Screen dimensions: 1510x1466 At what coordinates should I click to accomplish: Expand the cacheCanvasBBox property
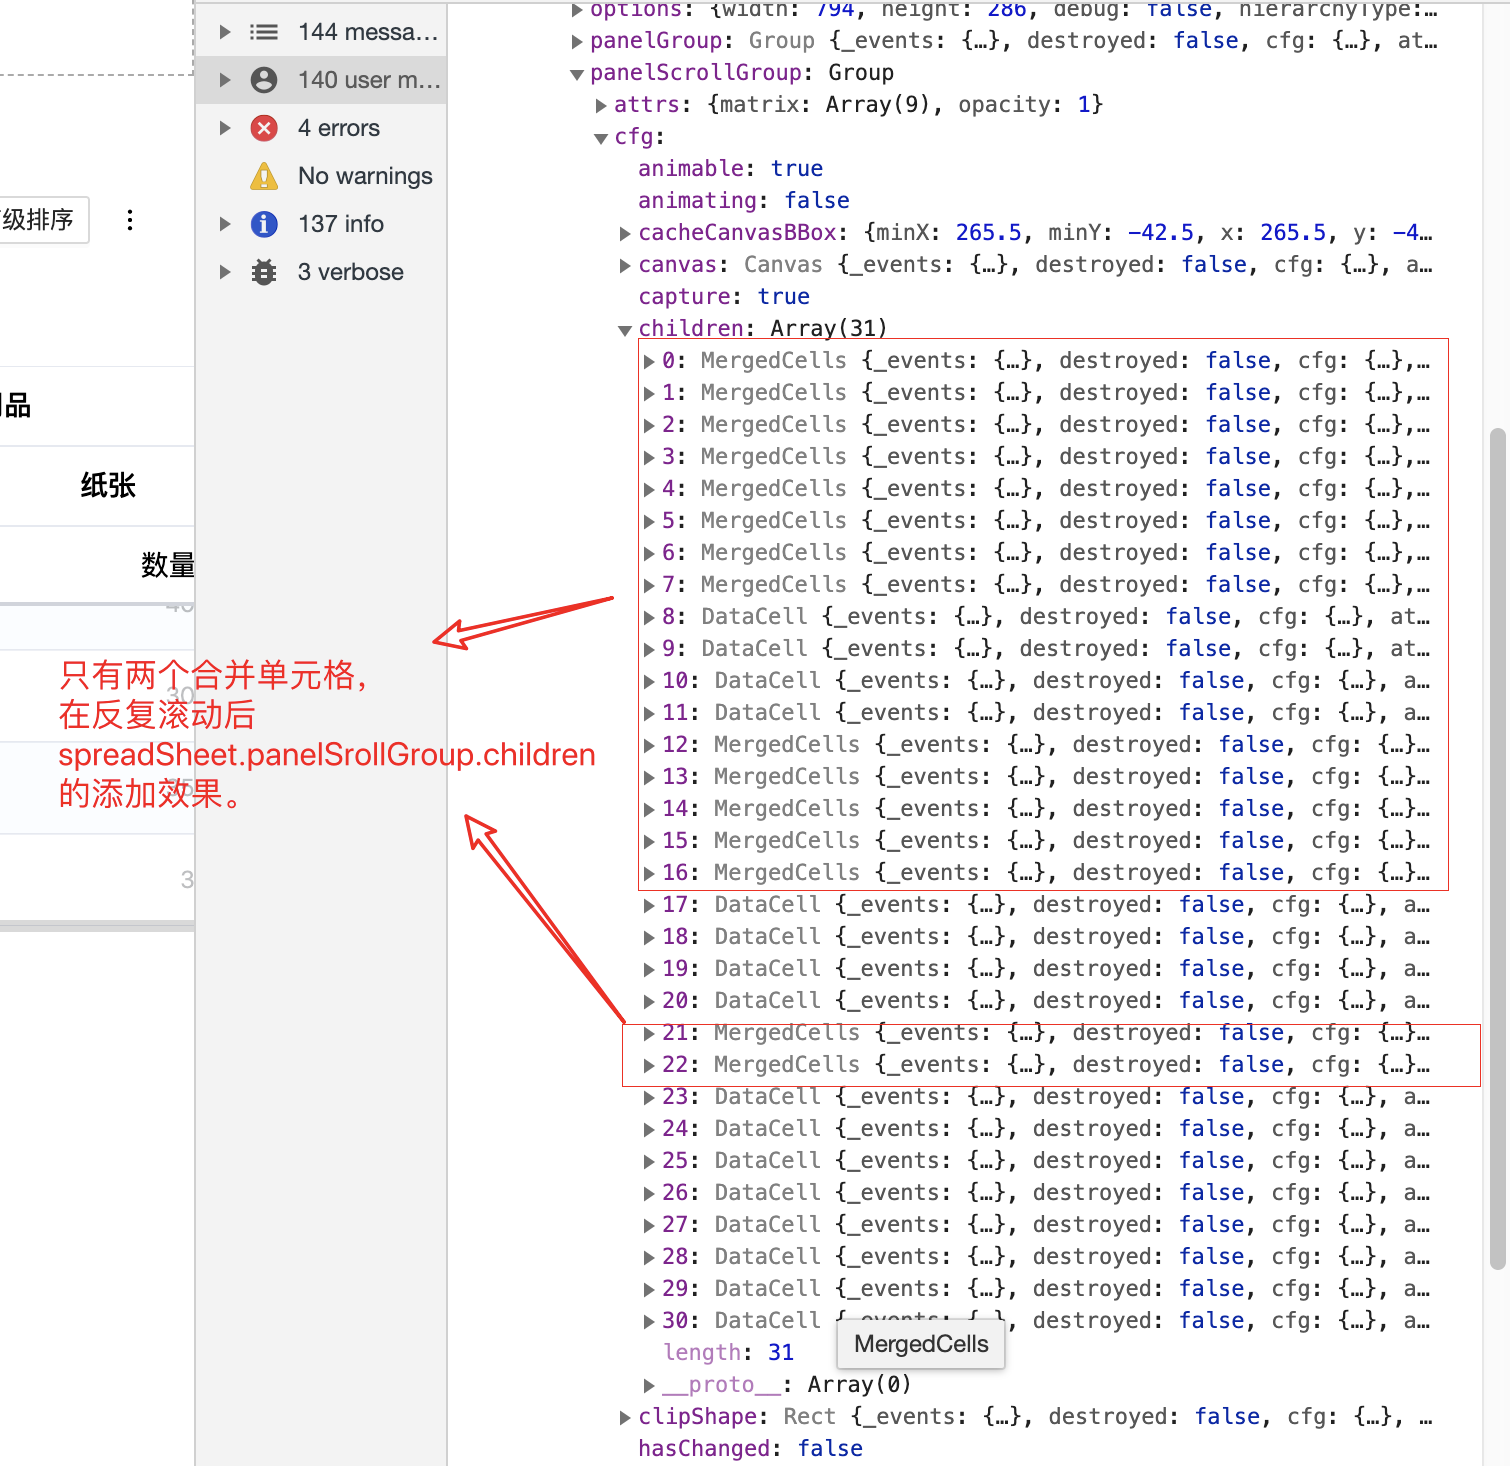625,232
